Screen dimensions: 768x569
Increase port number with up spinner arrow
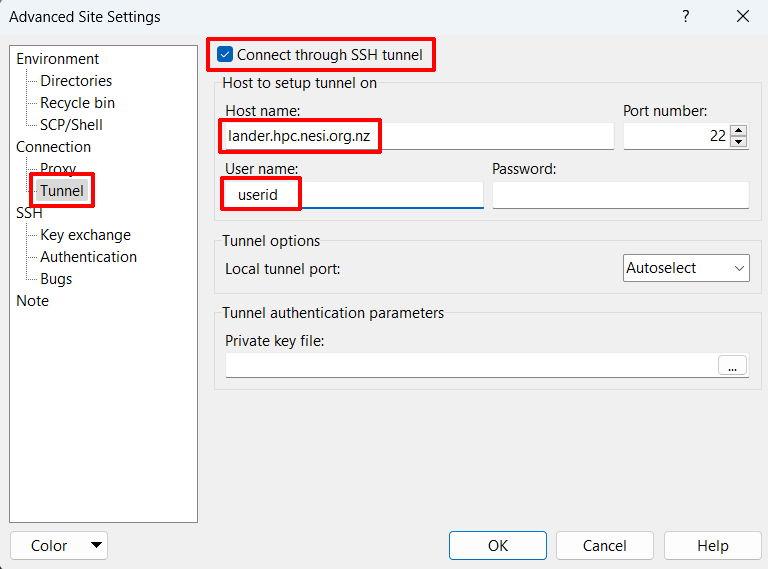[x=739, y=130]
